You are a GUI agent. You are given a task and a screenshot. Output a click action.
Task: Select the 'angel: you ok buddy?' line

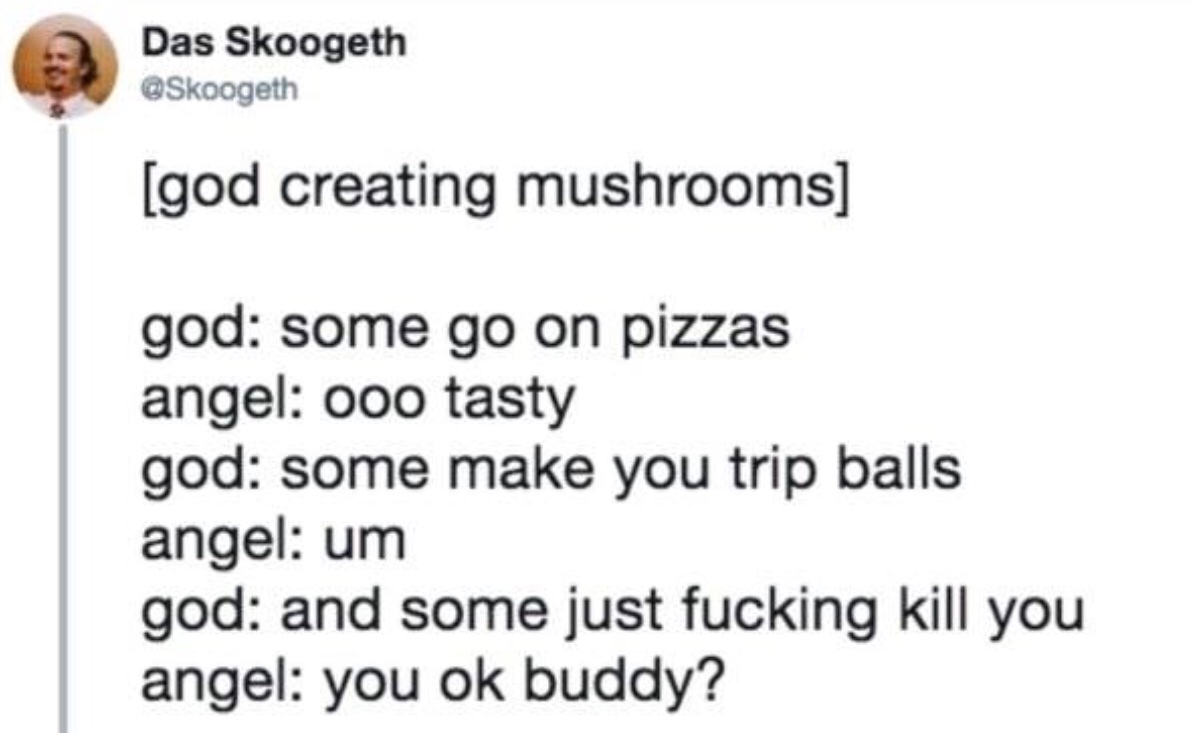click(x=433, y=681)
